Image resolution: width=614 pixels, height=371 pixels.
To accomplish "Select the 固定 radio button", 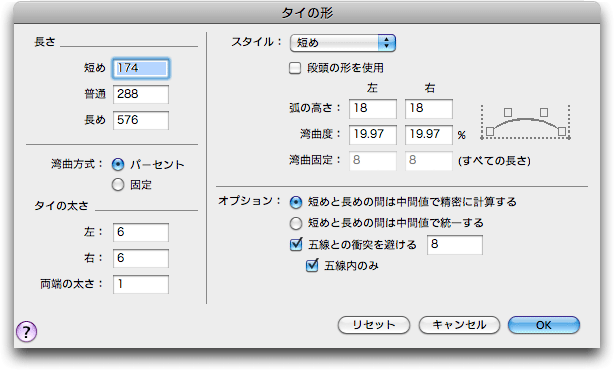I will click(x=118, y=185).
